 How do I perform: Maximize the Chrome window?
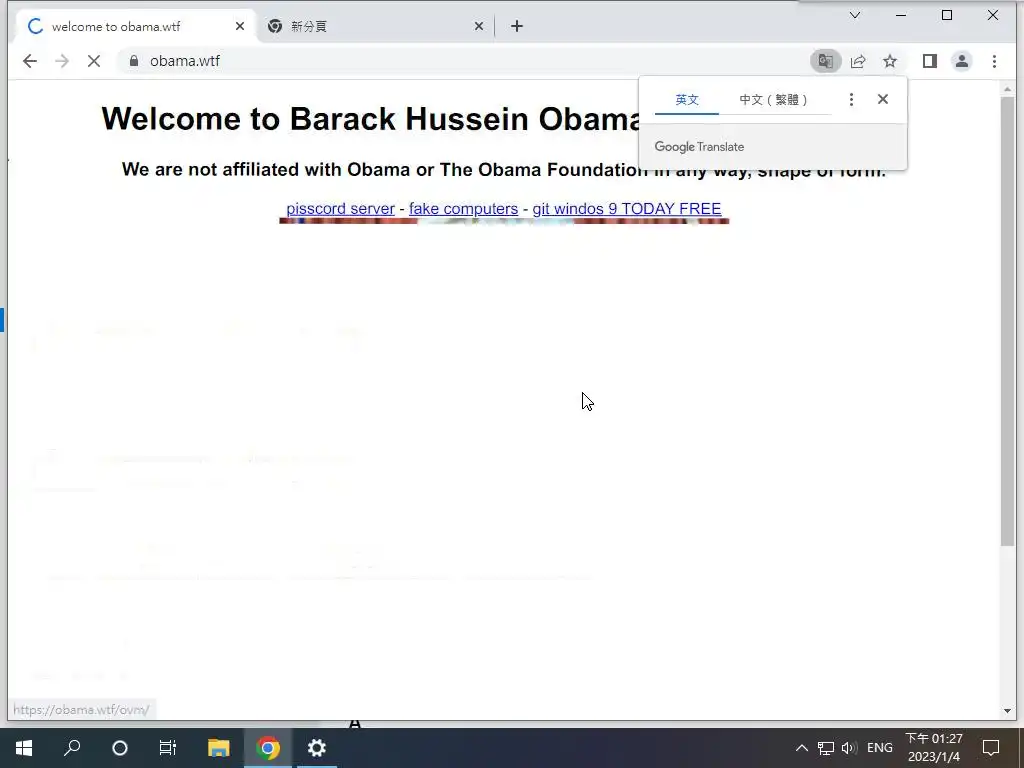(x=947, y=15)
